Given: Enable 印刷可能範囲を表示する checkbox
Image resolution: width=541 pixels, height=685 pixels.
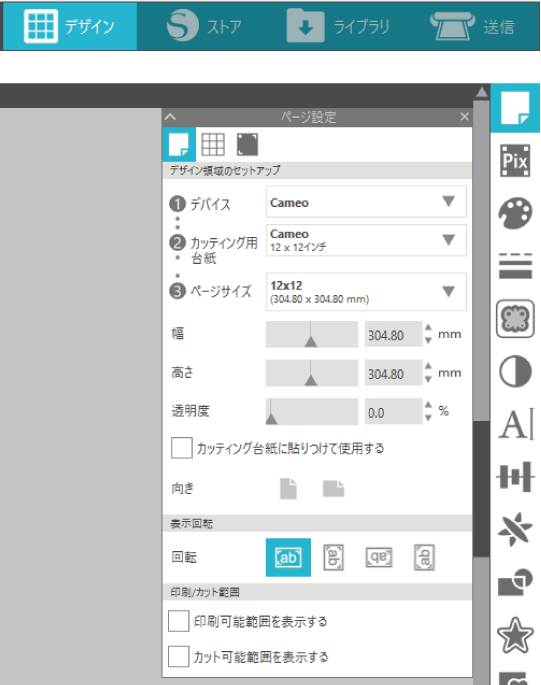Looking at the screenshot, I should point(178,621).
